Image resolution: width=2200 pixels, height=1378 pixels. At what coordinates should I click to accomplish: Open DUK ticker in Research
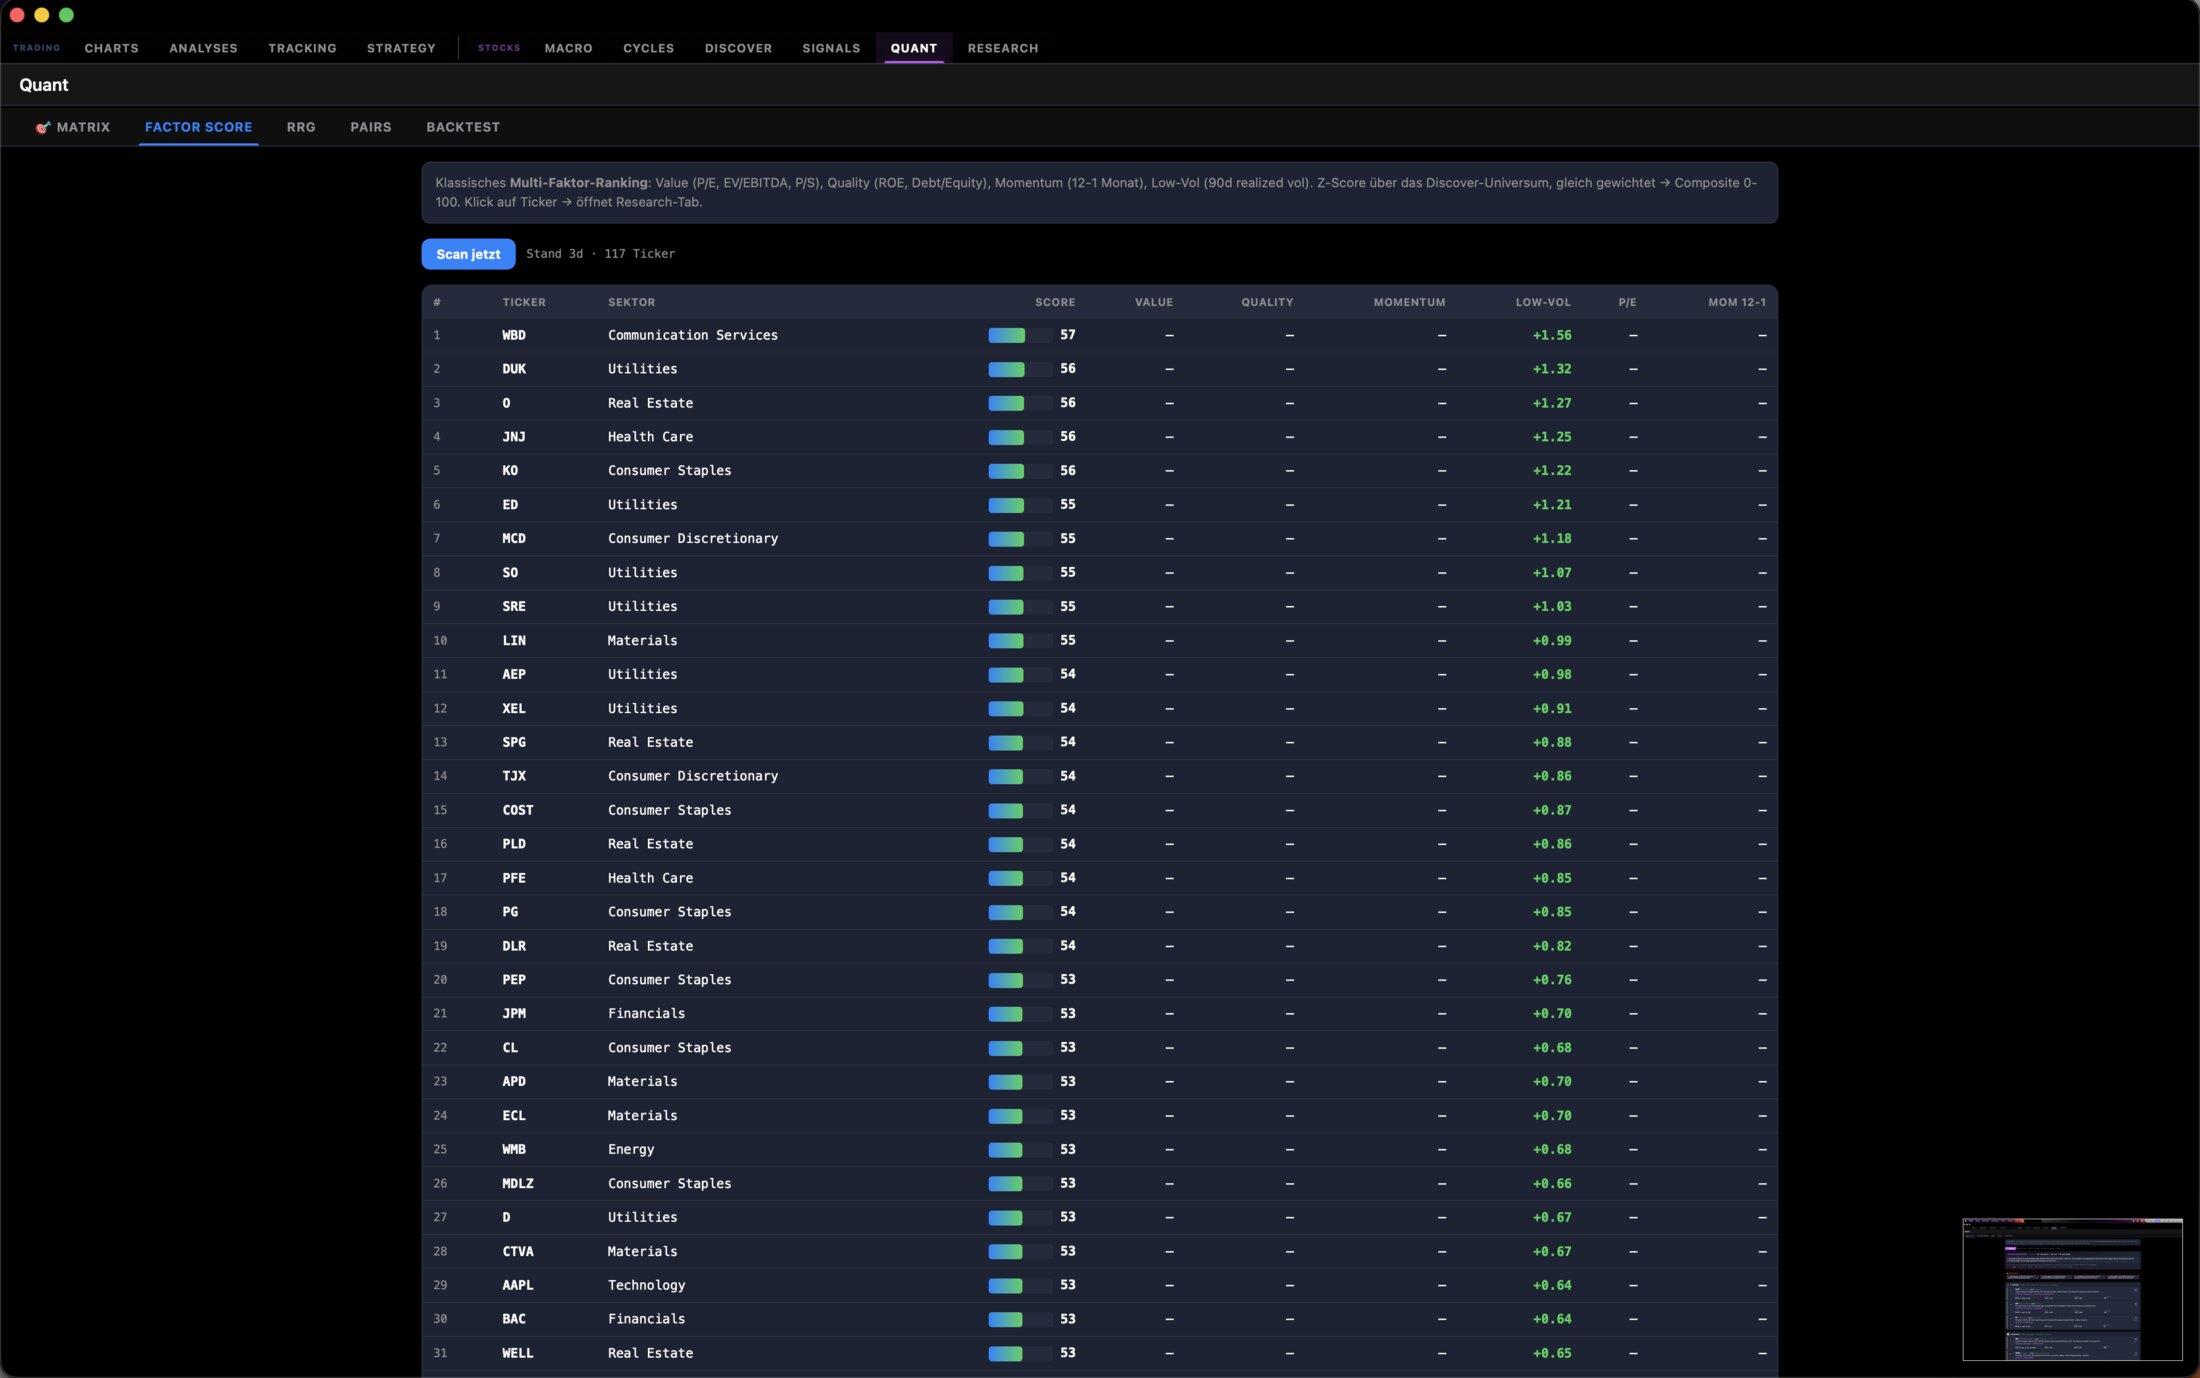click(514, 369)
